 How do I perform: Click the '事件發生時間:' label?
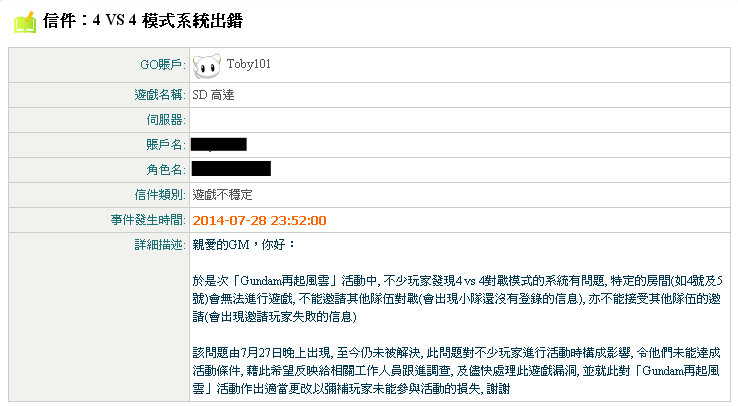coord(148,220)
